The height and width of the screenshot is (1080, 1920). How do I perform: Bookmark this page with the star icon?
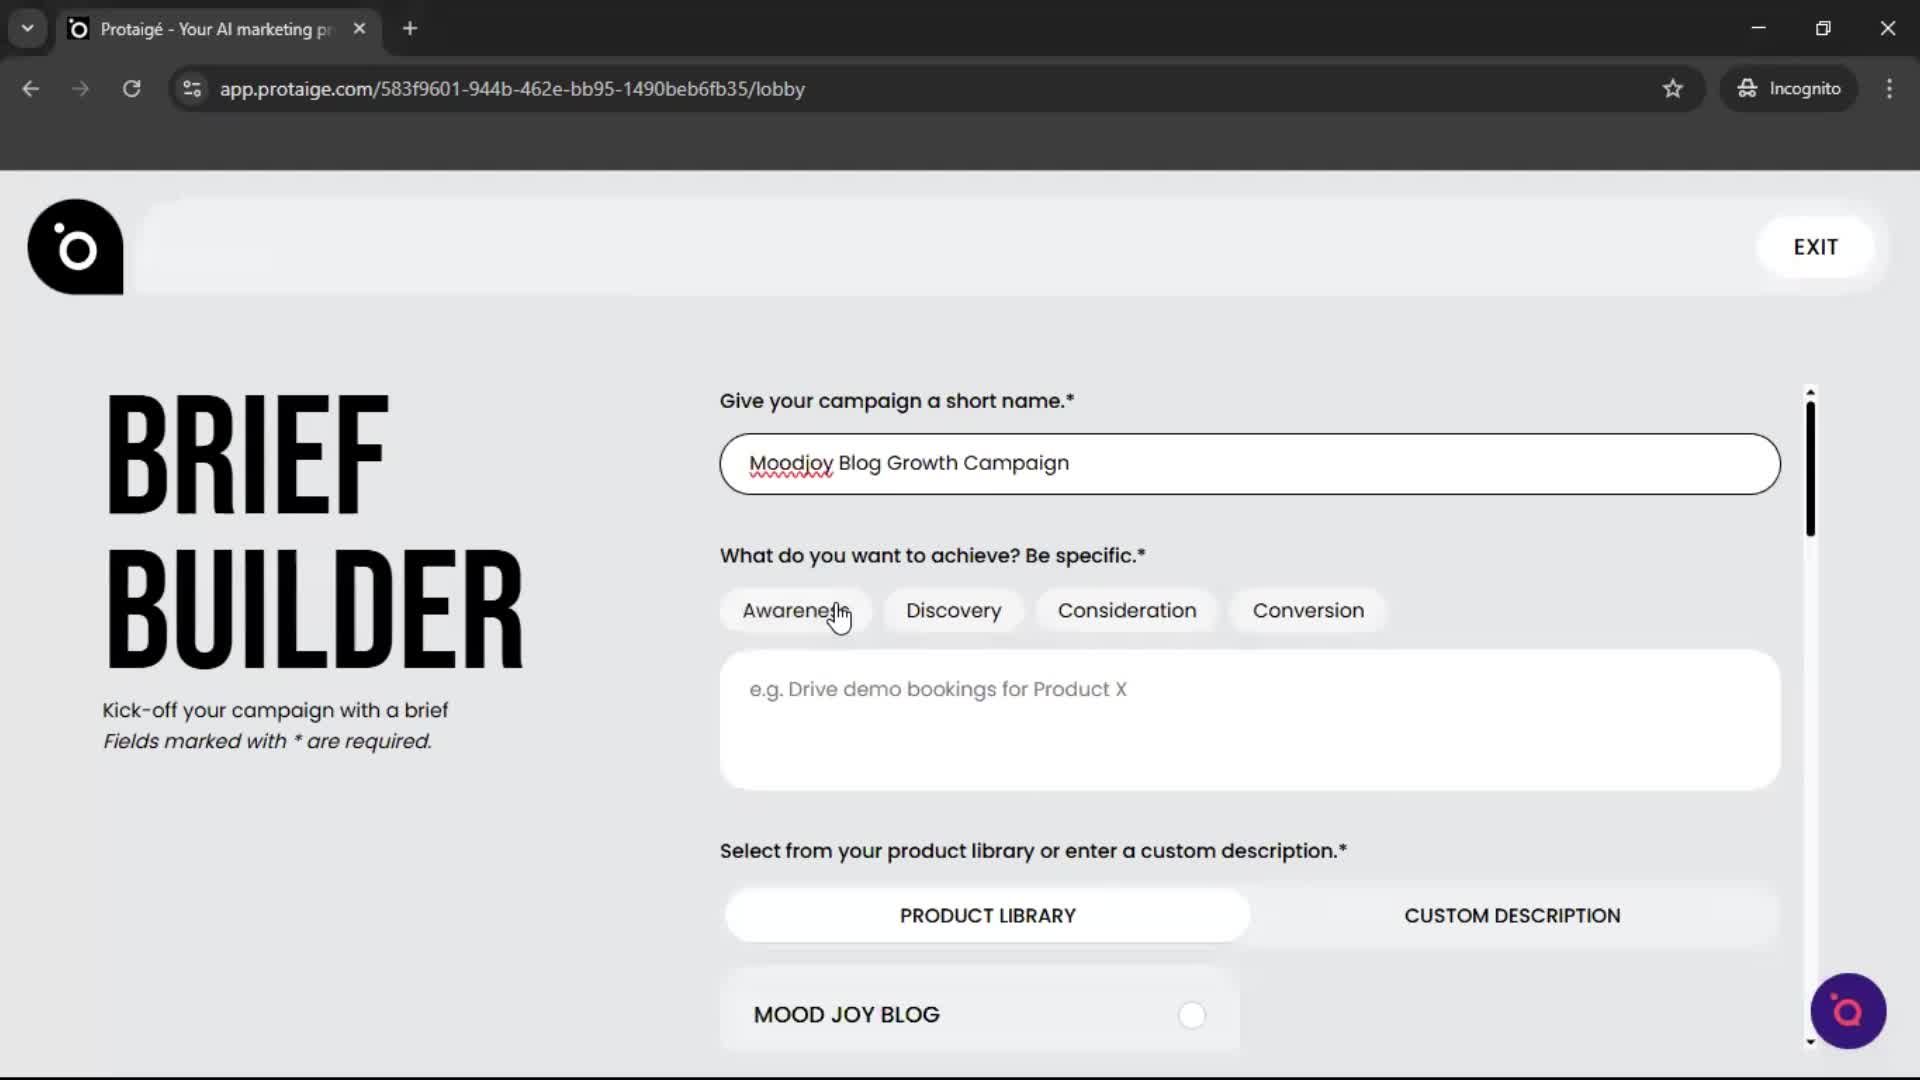(1673, 88)
